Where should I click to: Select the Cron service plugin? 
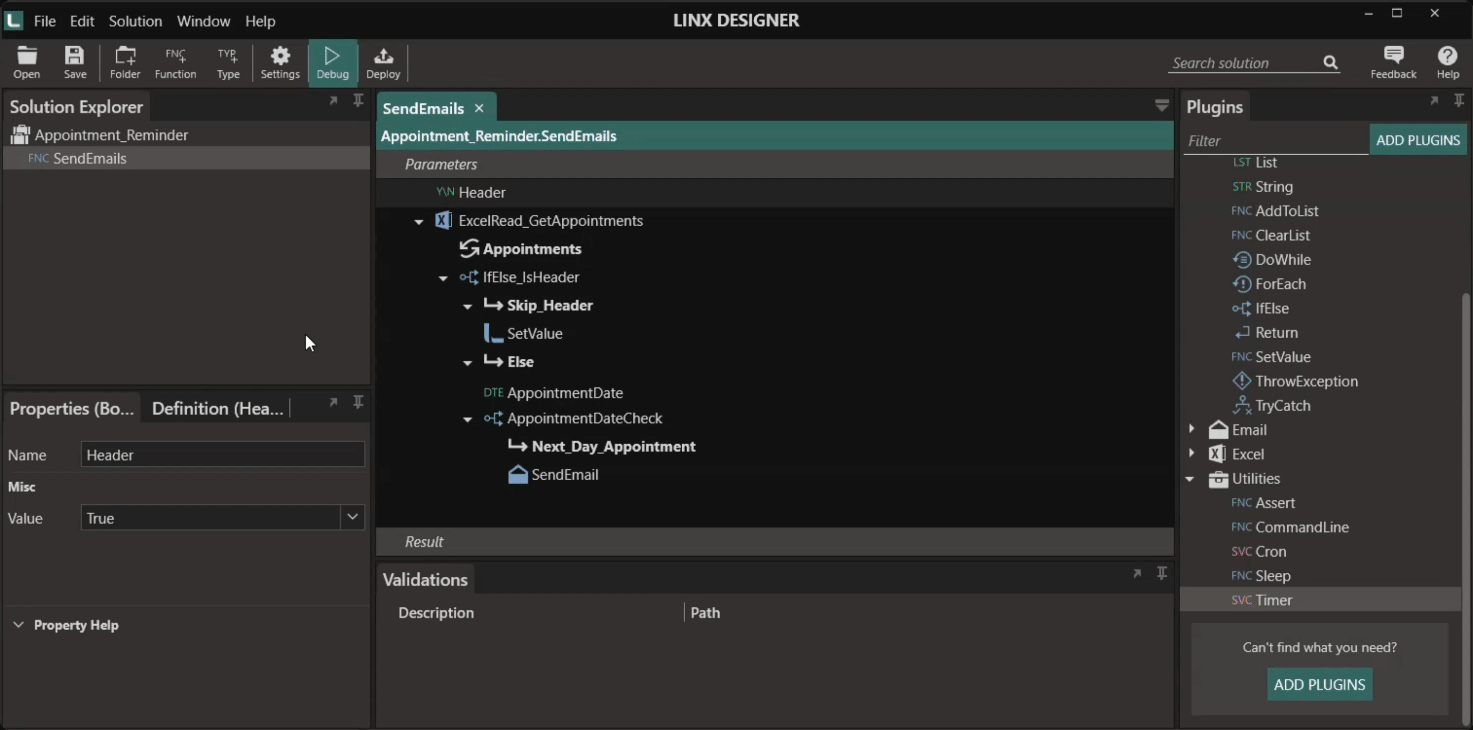1258,551
